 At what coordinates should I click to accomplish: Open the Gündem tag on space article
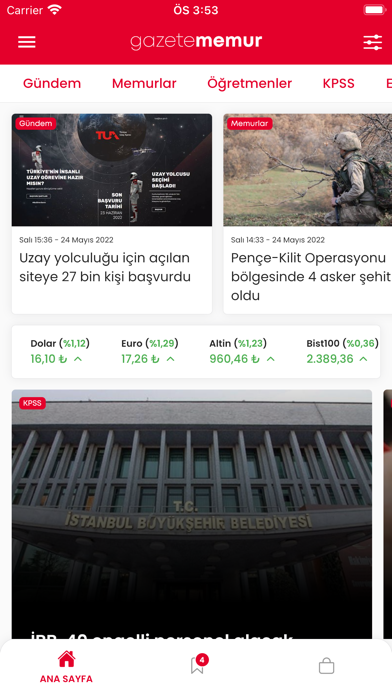pos(36,123)
